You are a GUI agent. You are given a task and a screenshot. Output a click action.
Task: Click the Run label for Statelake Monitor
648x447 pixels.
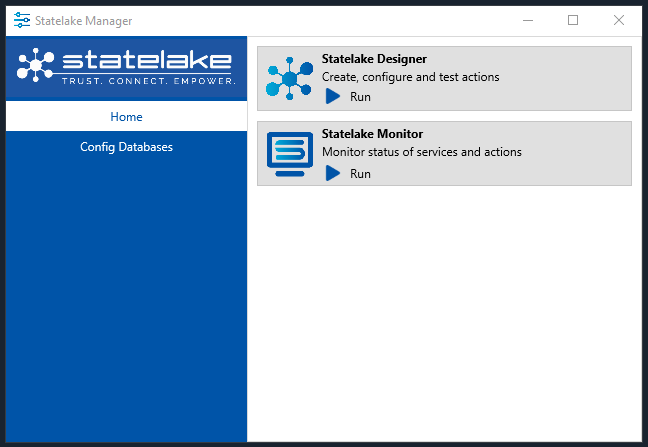pyautogui.click(x=360, y=174)
